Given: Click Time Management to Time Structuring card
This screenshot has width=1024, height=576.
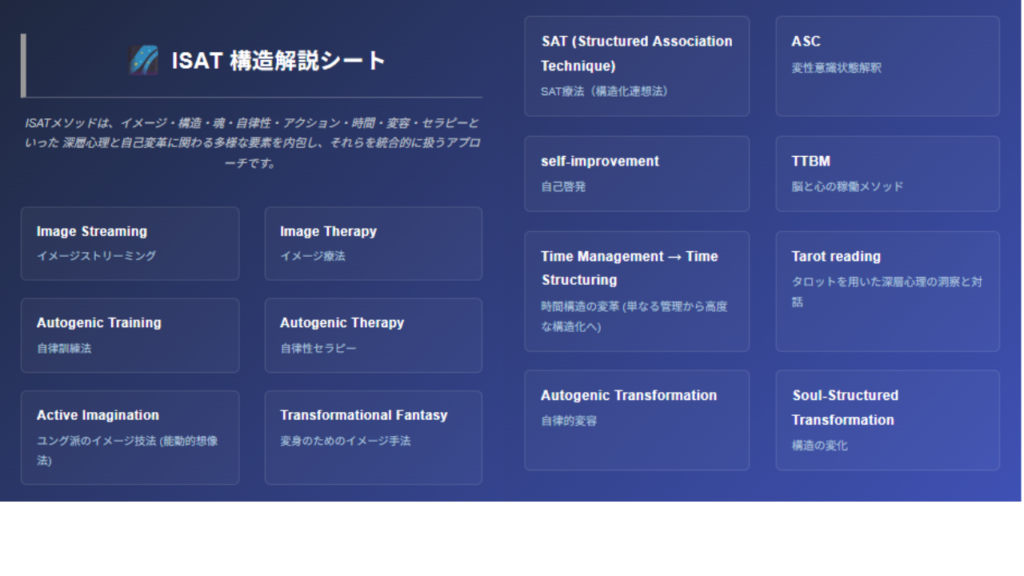Looking at the screenshot, I should [636, 291].
